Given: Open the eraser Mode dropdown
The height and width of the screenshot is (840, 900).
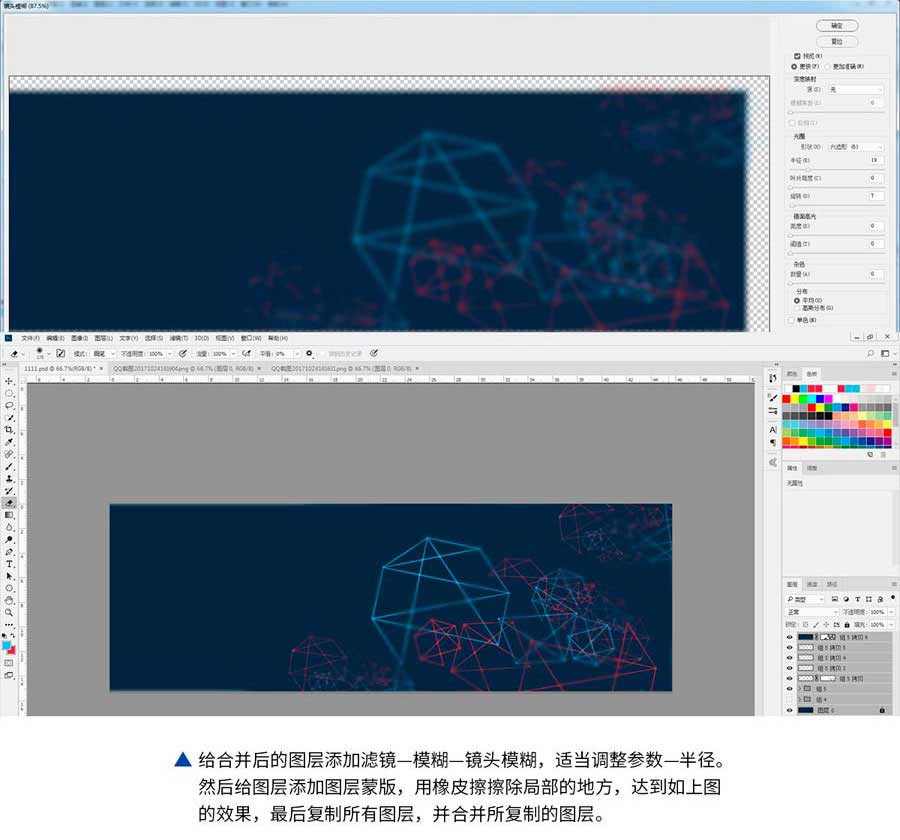Looking at the screenshot, I should (102, 354).
